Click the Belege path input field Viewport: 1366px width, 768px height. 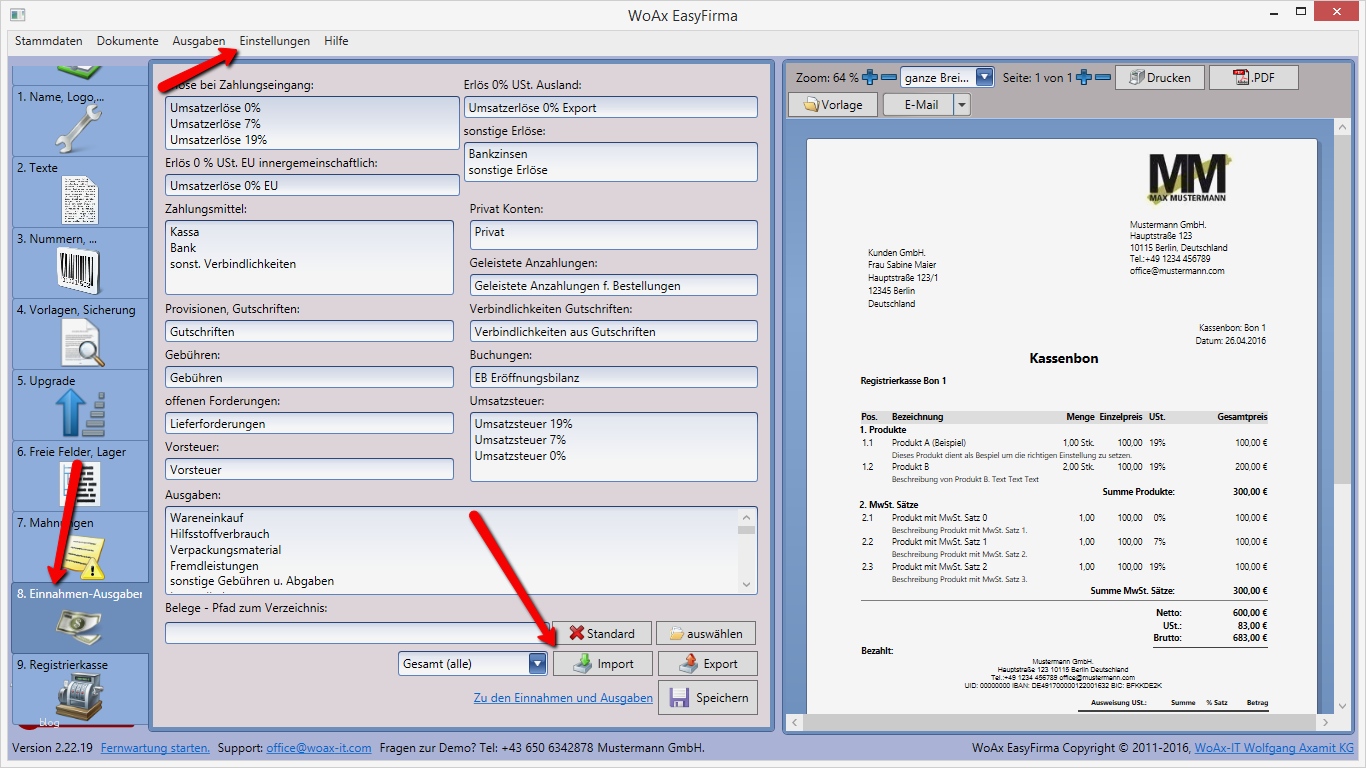point(357,633)
